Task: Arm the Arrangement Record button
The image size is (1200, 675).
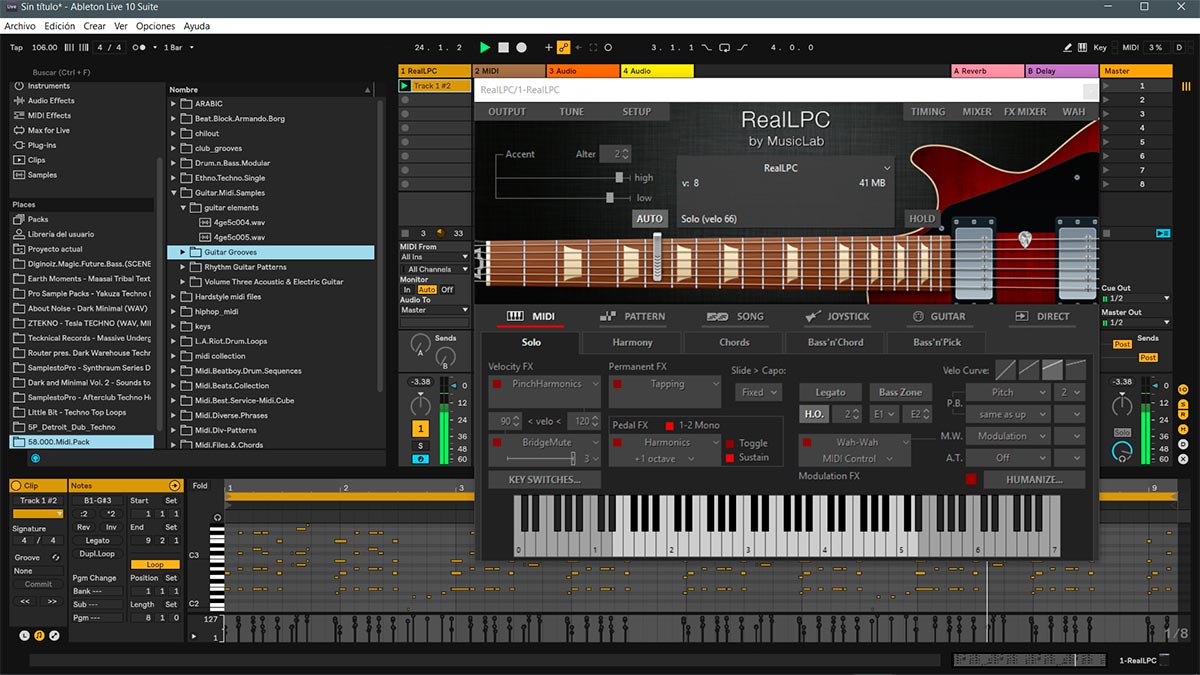Action: 523,47
